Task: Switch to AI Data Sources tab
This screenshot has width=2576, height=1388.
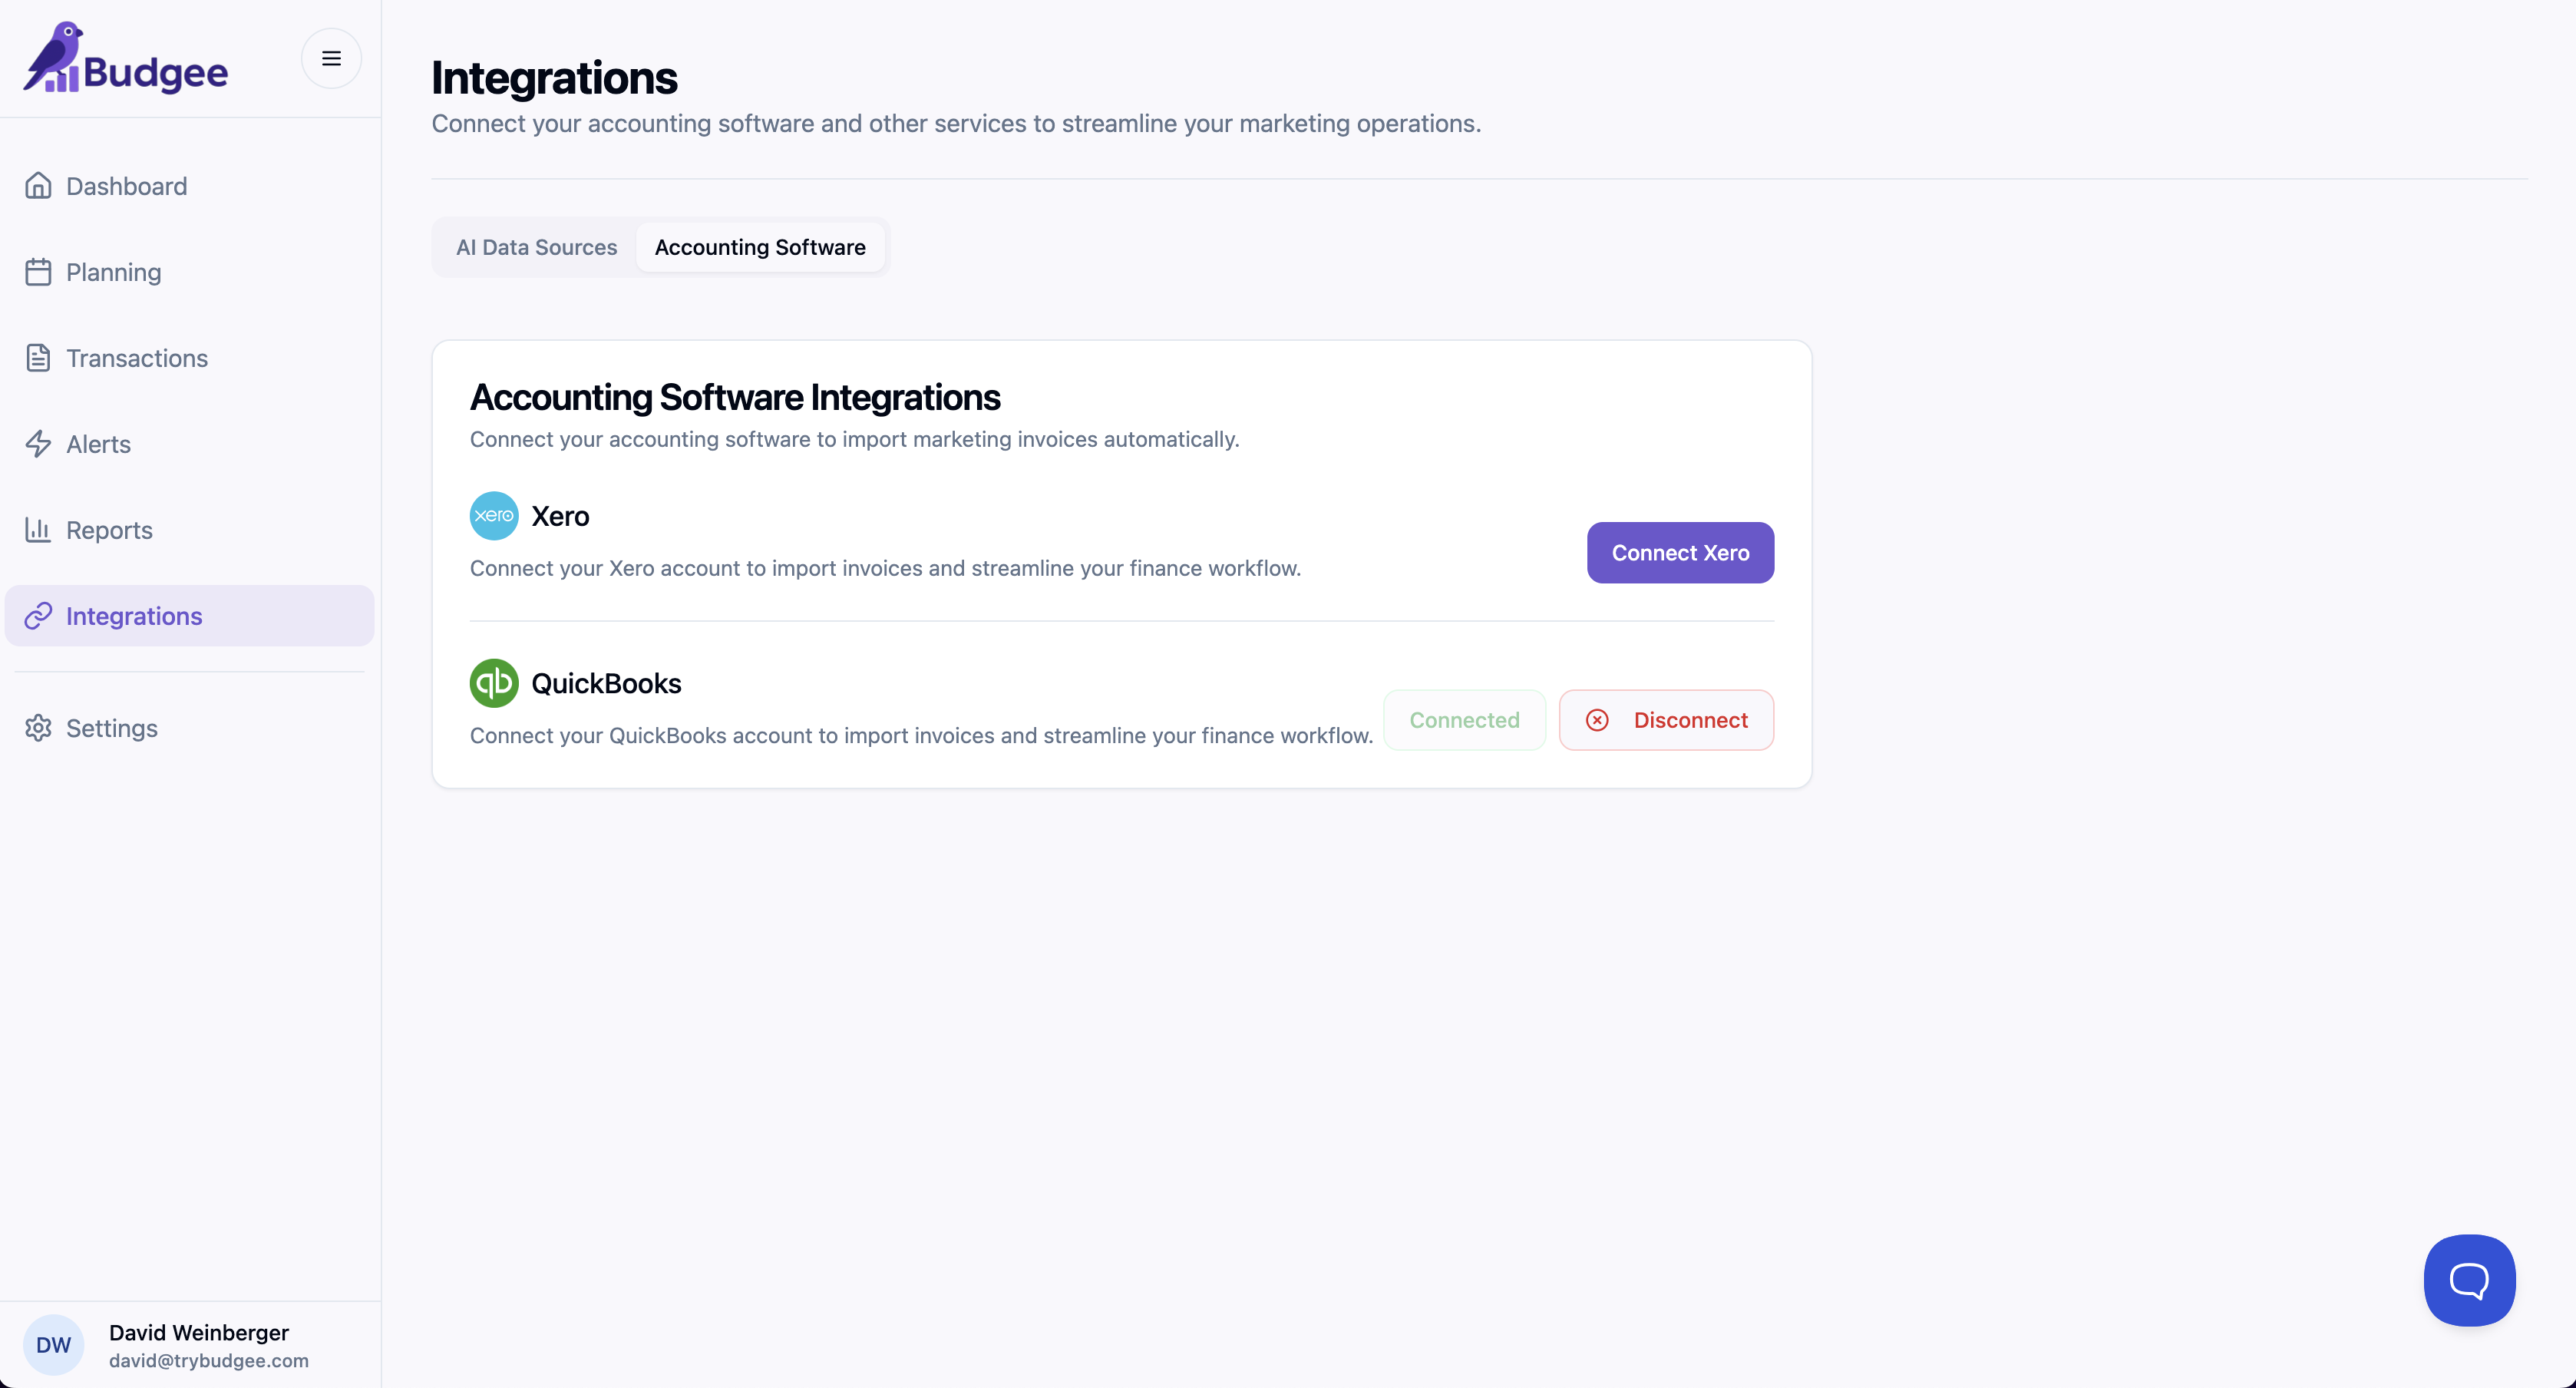Action: (536, 247)
